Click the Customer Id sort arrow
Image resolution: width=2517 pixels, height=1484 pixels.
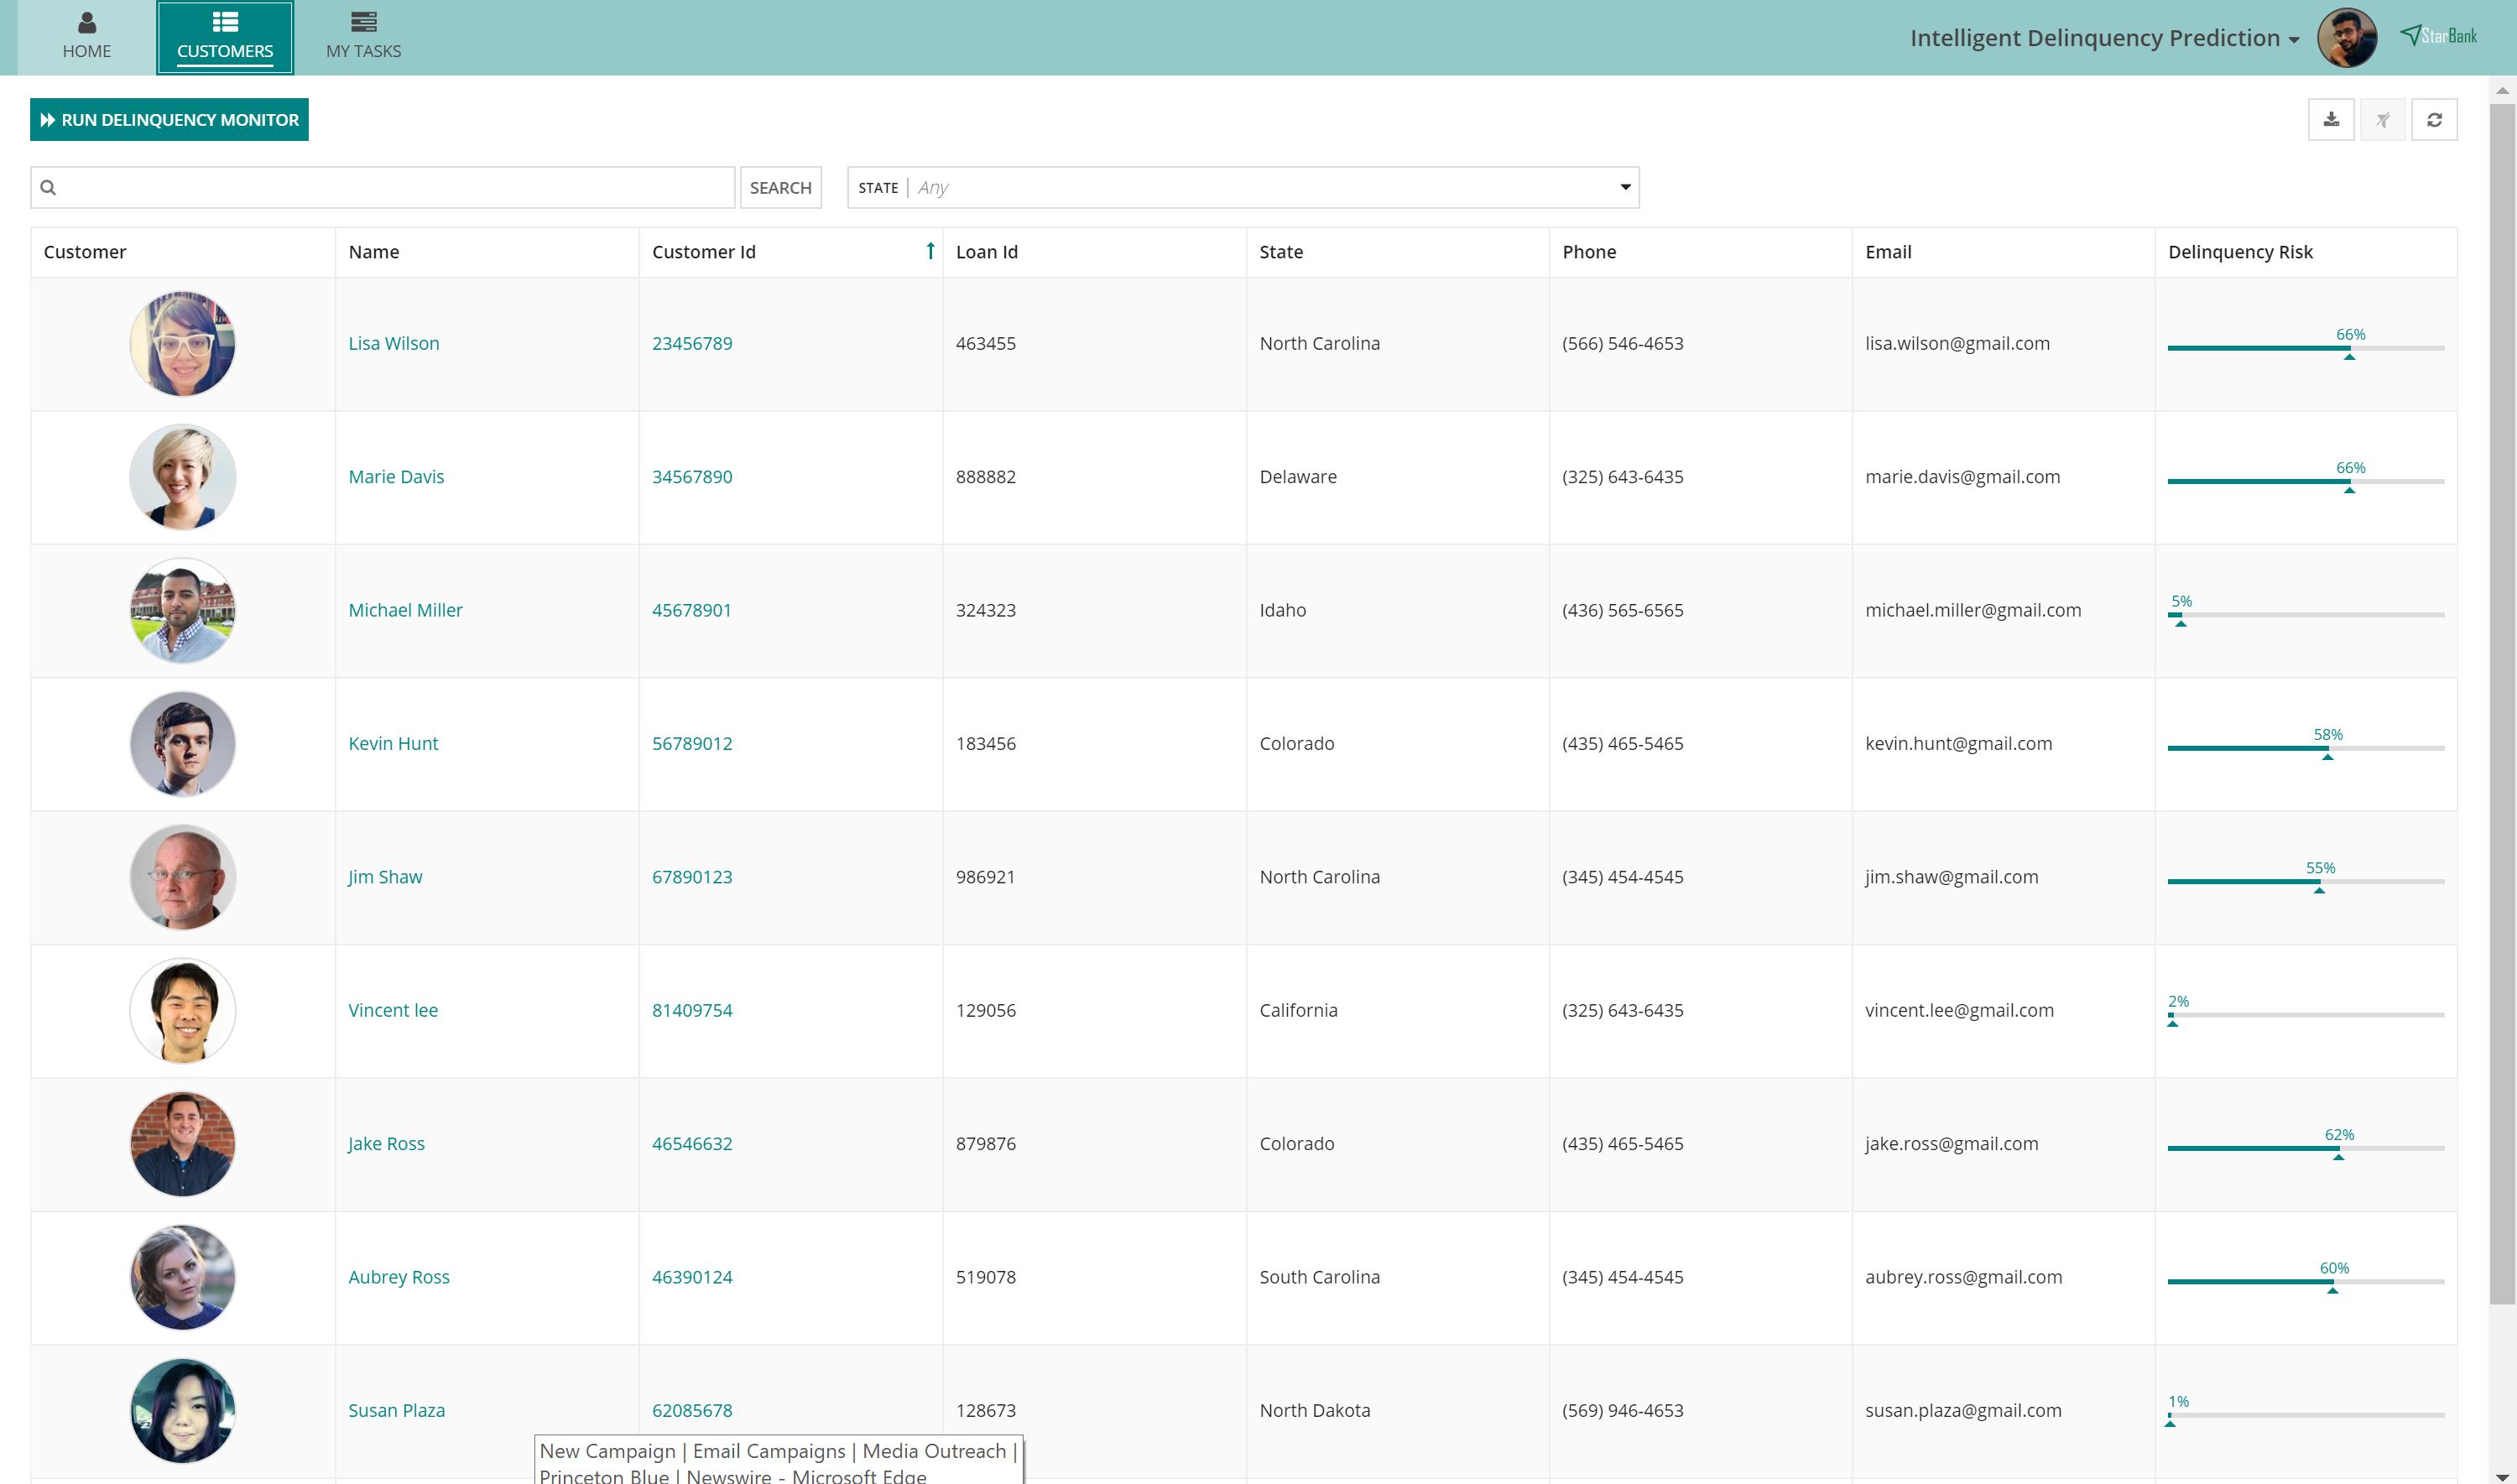pyautogui.click(x=930, y=251)
